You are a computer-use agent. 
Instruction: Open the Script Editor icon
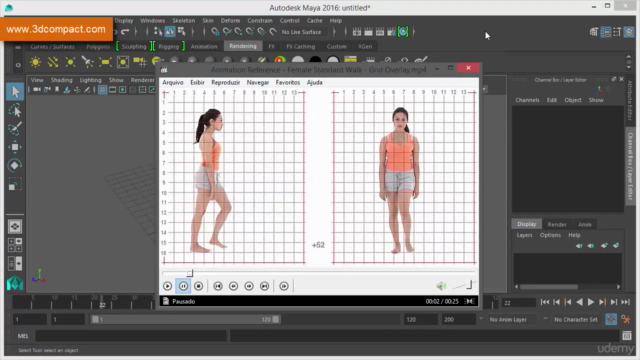[x=627, y=336]
